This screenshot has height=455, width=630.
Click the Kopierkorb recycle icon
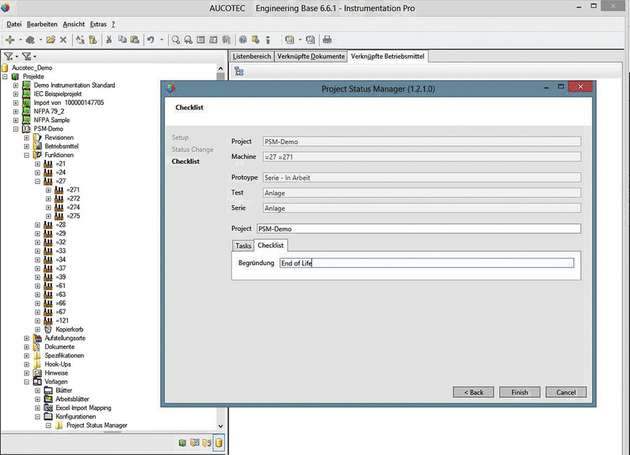[48, 329]
